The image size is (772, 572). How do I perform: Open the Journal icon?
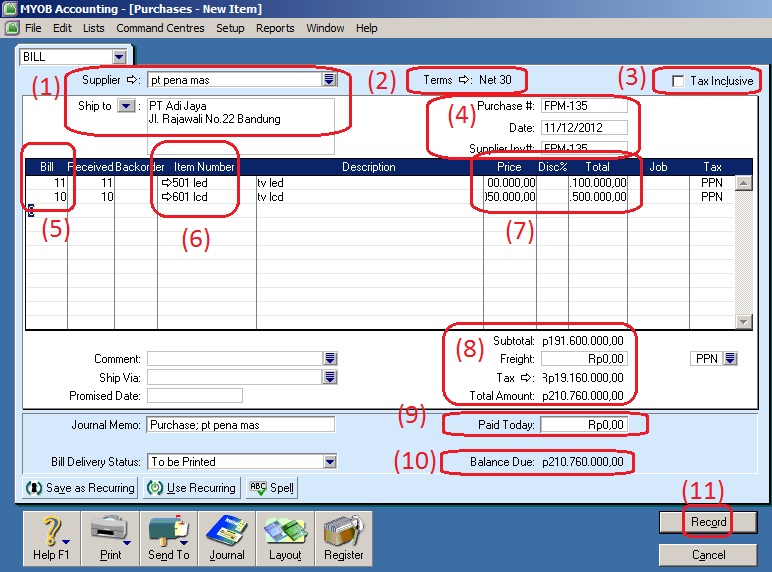(226, 539)
